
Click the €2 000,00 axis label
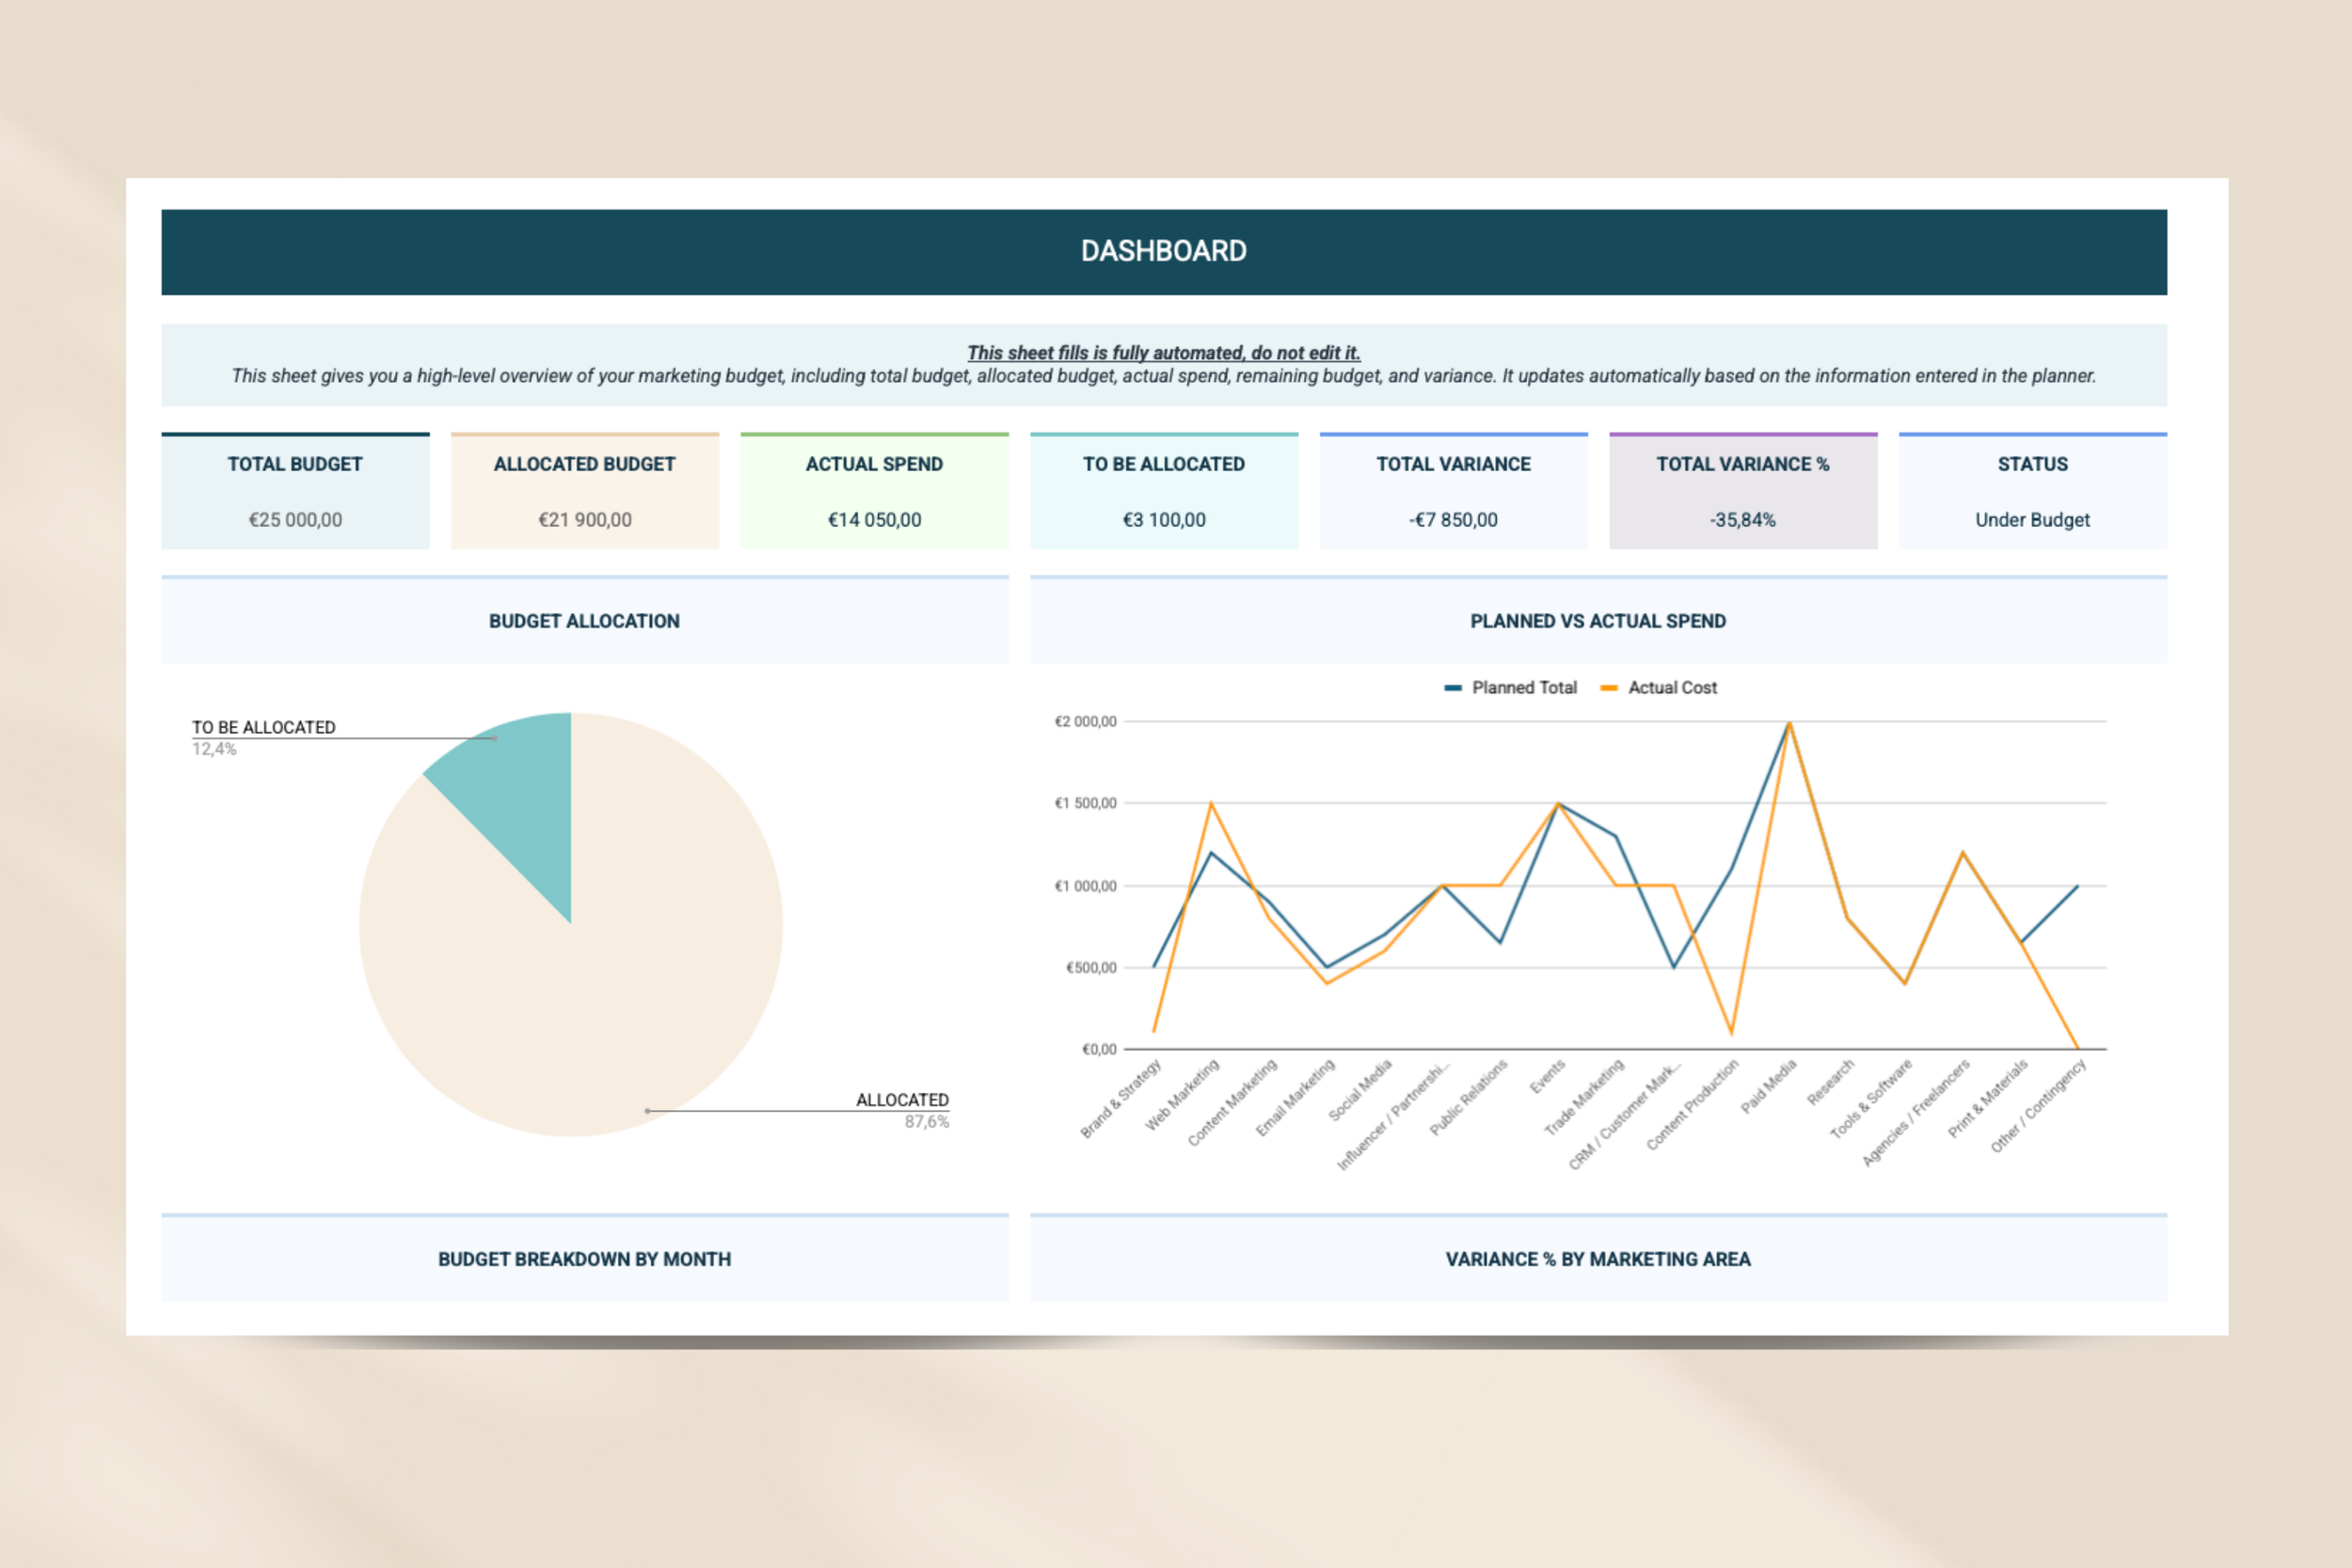coord(1085,721)
